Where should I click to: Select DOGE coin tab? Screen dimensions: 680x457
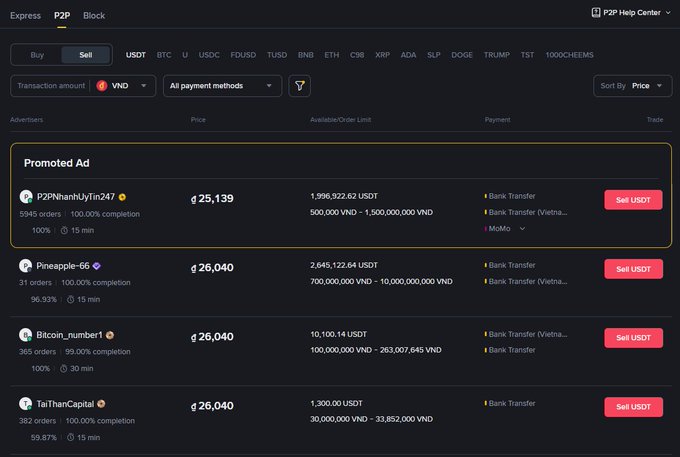[x=462, y=55]
